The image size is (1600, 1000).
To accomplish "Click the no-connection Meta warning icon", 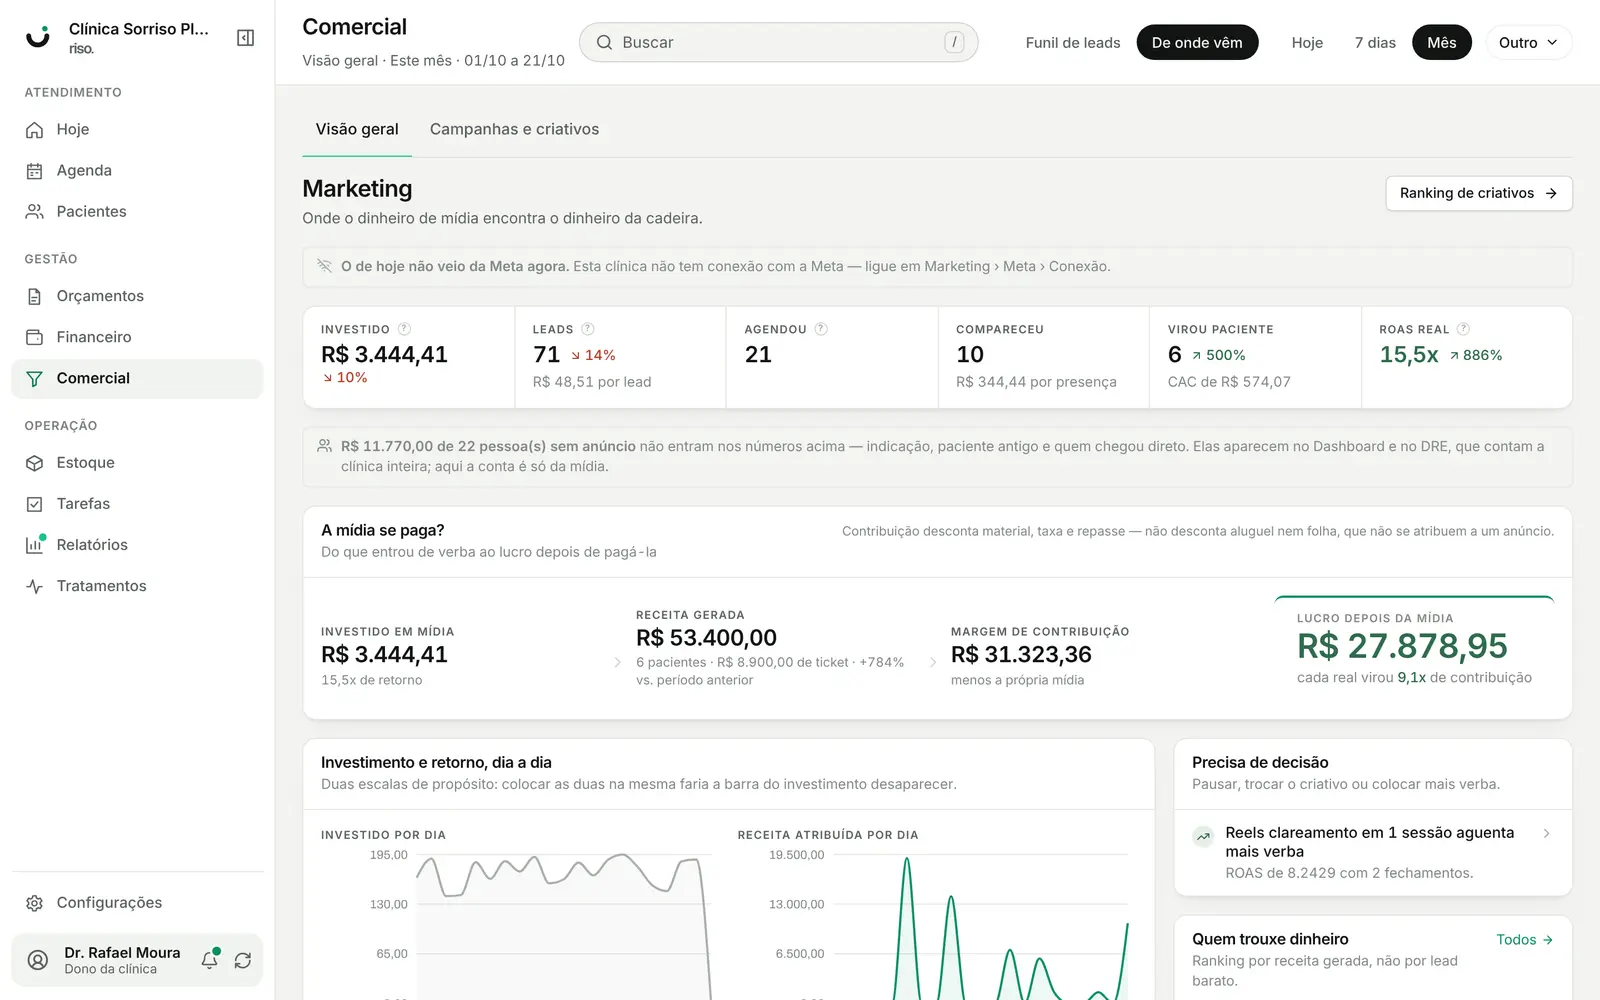I will (324, 266).
